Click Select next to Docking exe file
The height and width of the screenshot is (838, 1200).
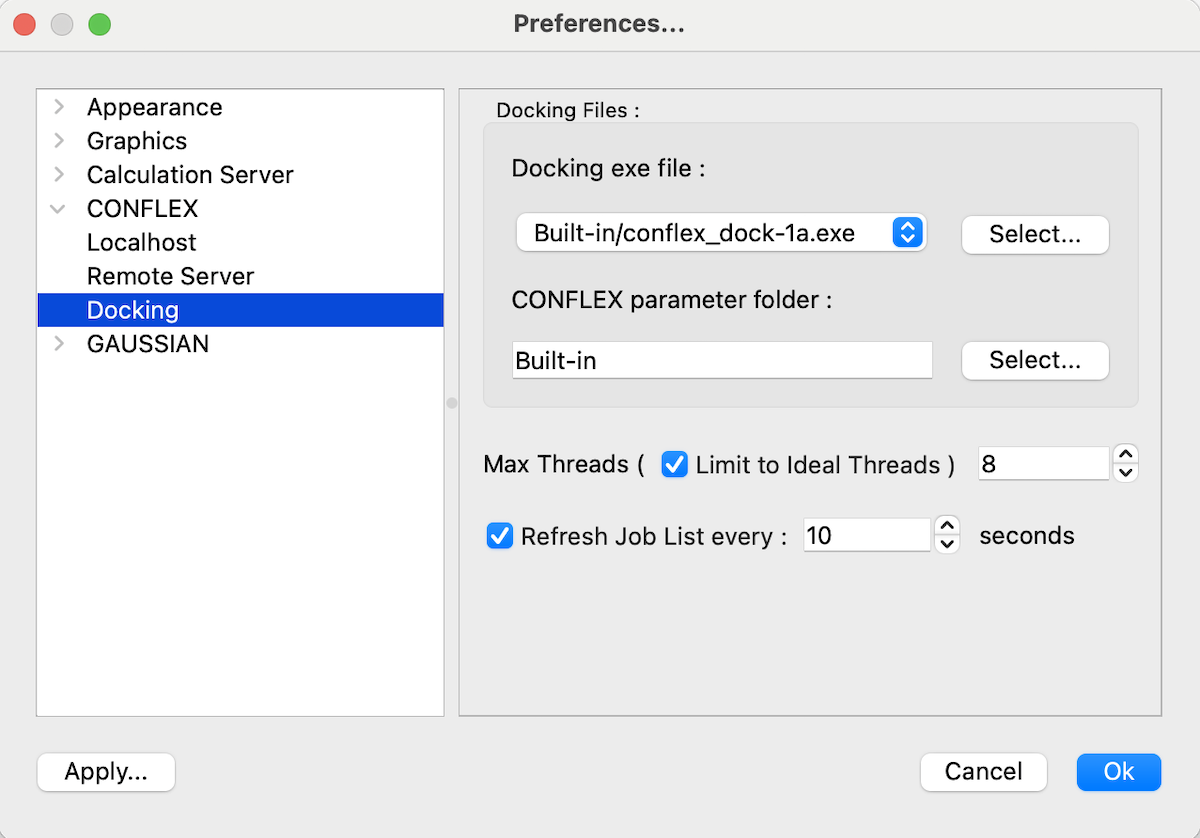click(1034, 234)
